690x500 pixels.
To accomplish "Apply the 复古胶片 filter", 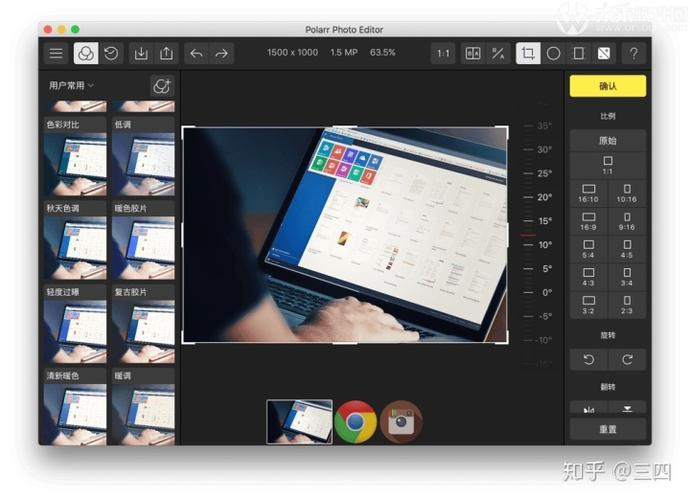I will point(143,324).
